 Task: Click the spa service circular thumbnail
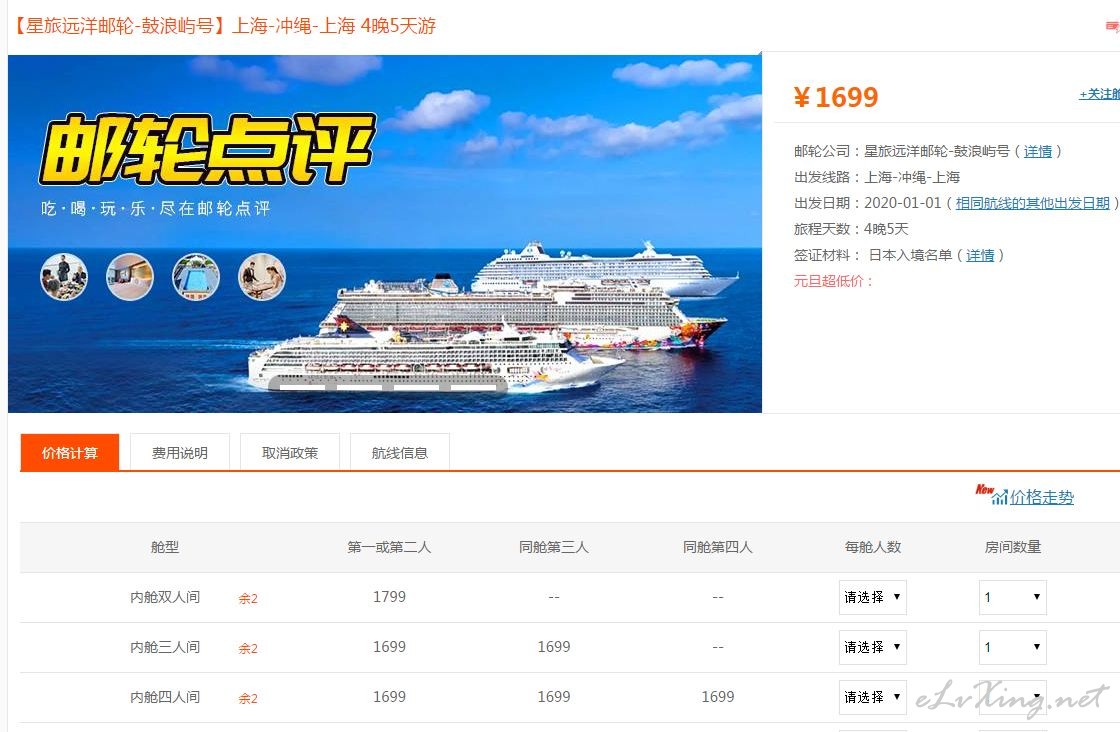(x=261, y=276)
